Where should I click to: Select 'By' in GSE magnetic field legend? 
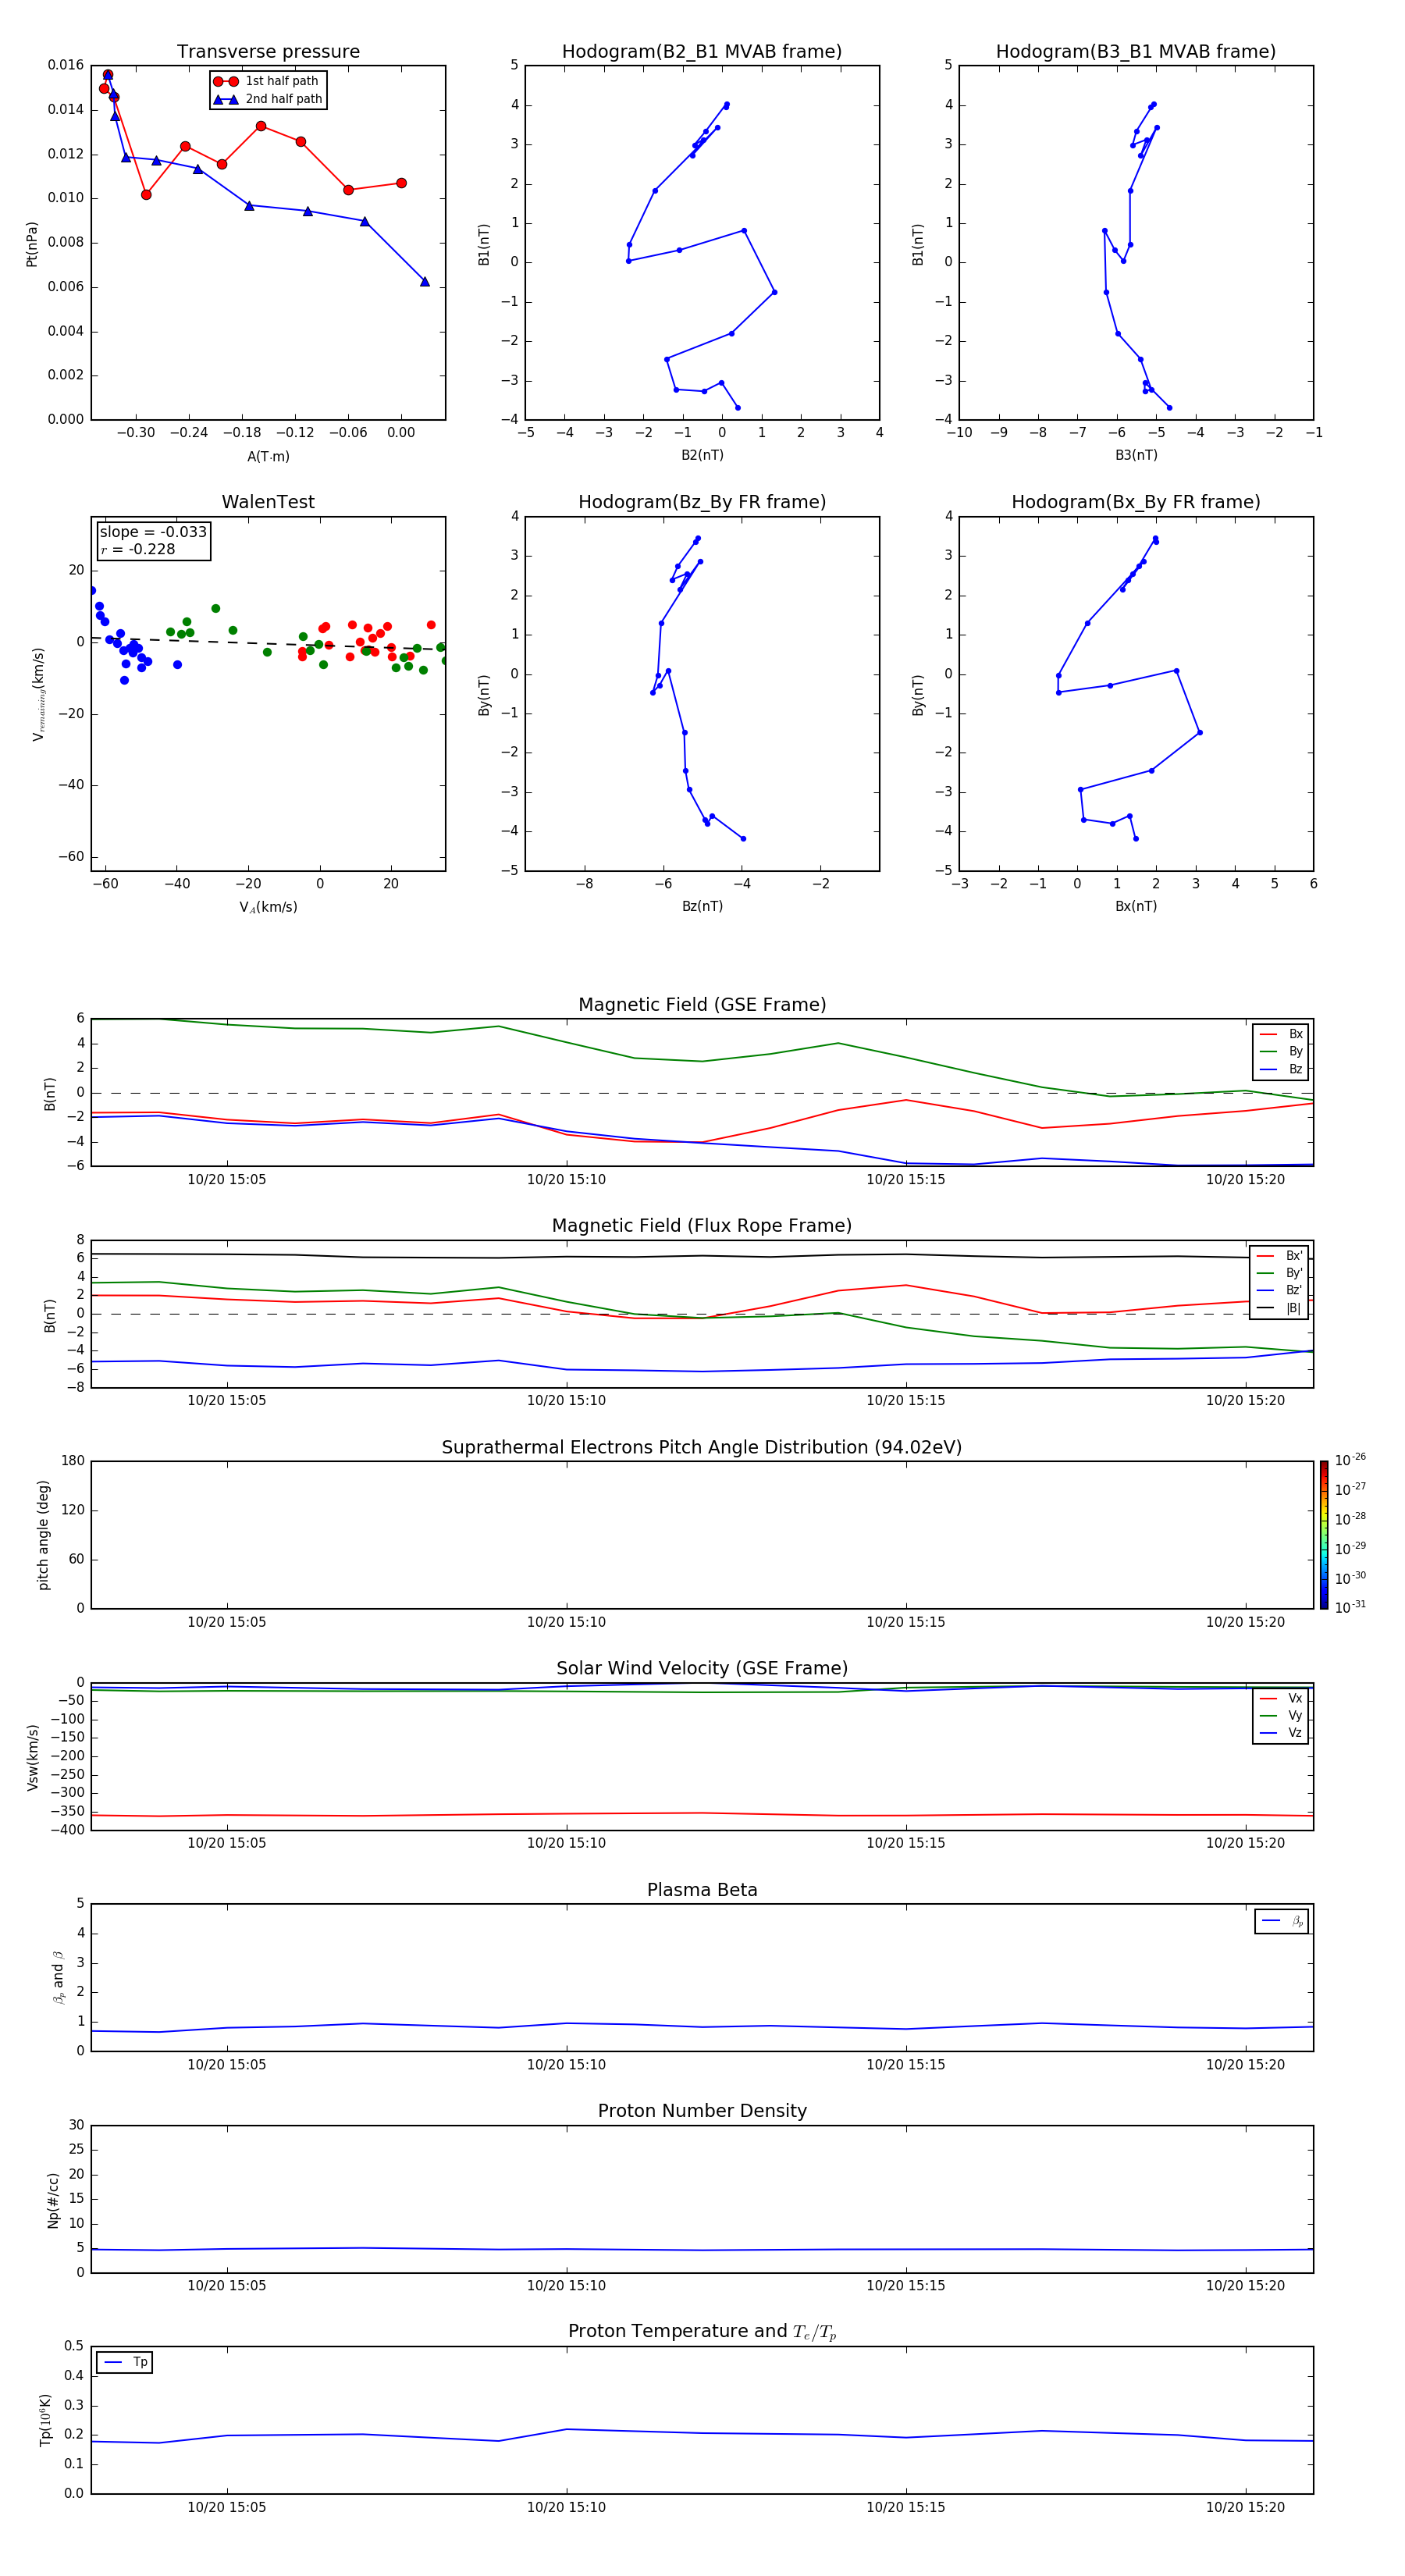click(x=1282, y=1051)
